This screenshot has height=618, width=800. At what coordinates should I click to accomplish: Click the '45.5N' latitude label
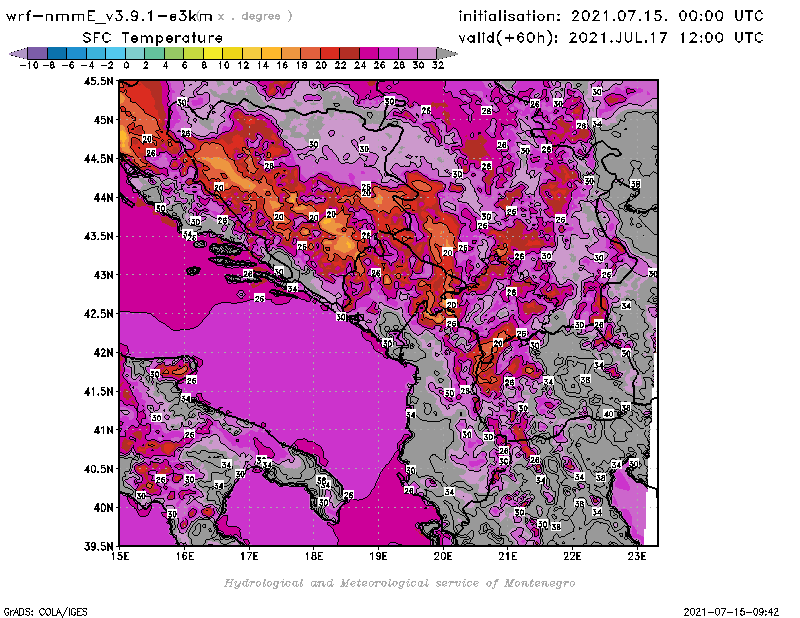point(99,81)
